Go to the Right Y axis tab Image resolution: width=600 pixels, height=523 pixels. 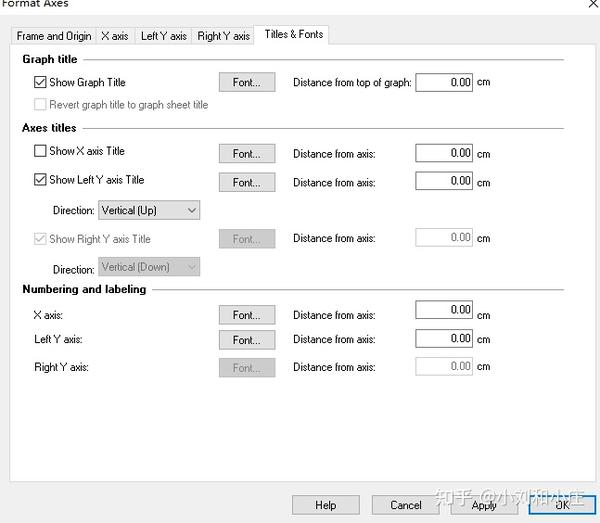(x=223, y=36)
